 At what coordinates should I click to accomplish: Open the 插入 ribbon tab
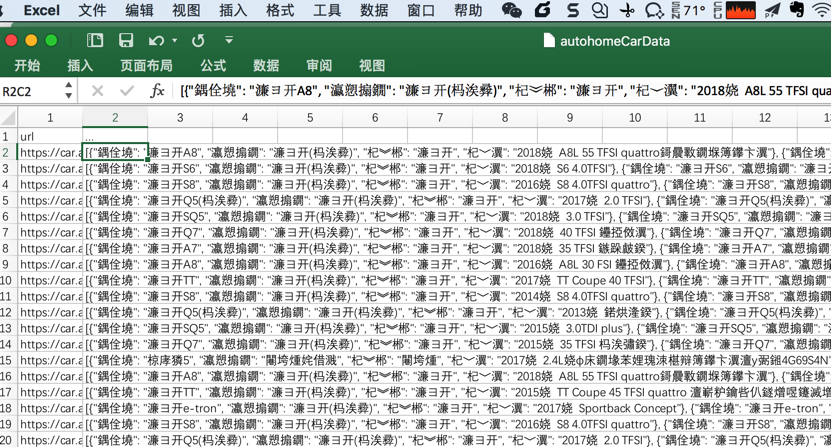pos(80,65)
